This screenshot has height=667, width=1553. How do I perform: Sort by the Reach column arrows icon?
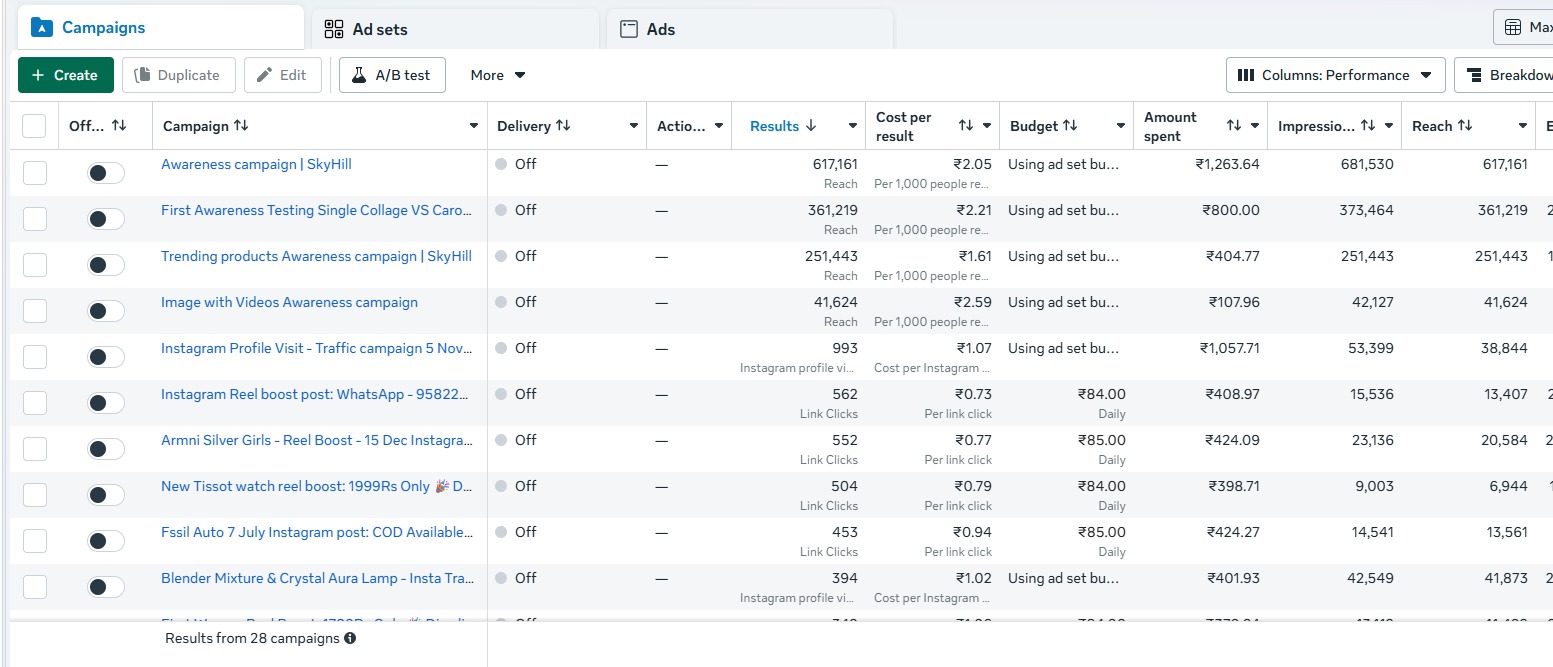1465,126
